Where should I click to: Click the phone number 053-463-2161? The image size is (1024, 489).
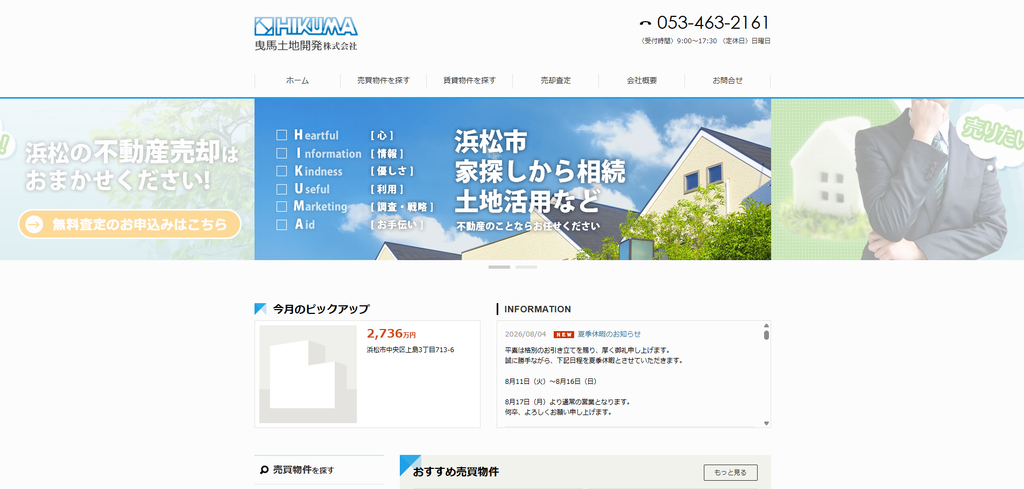[713, 23]
